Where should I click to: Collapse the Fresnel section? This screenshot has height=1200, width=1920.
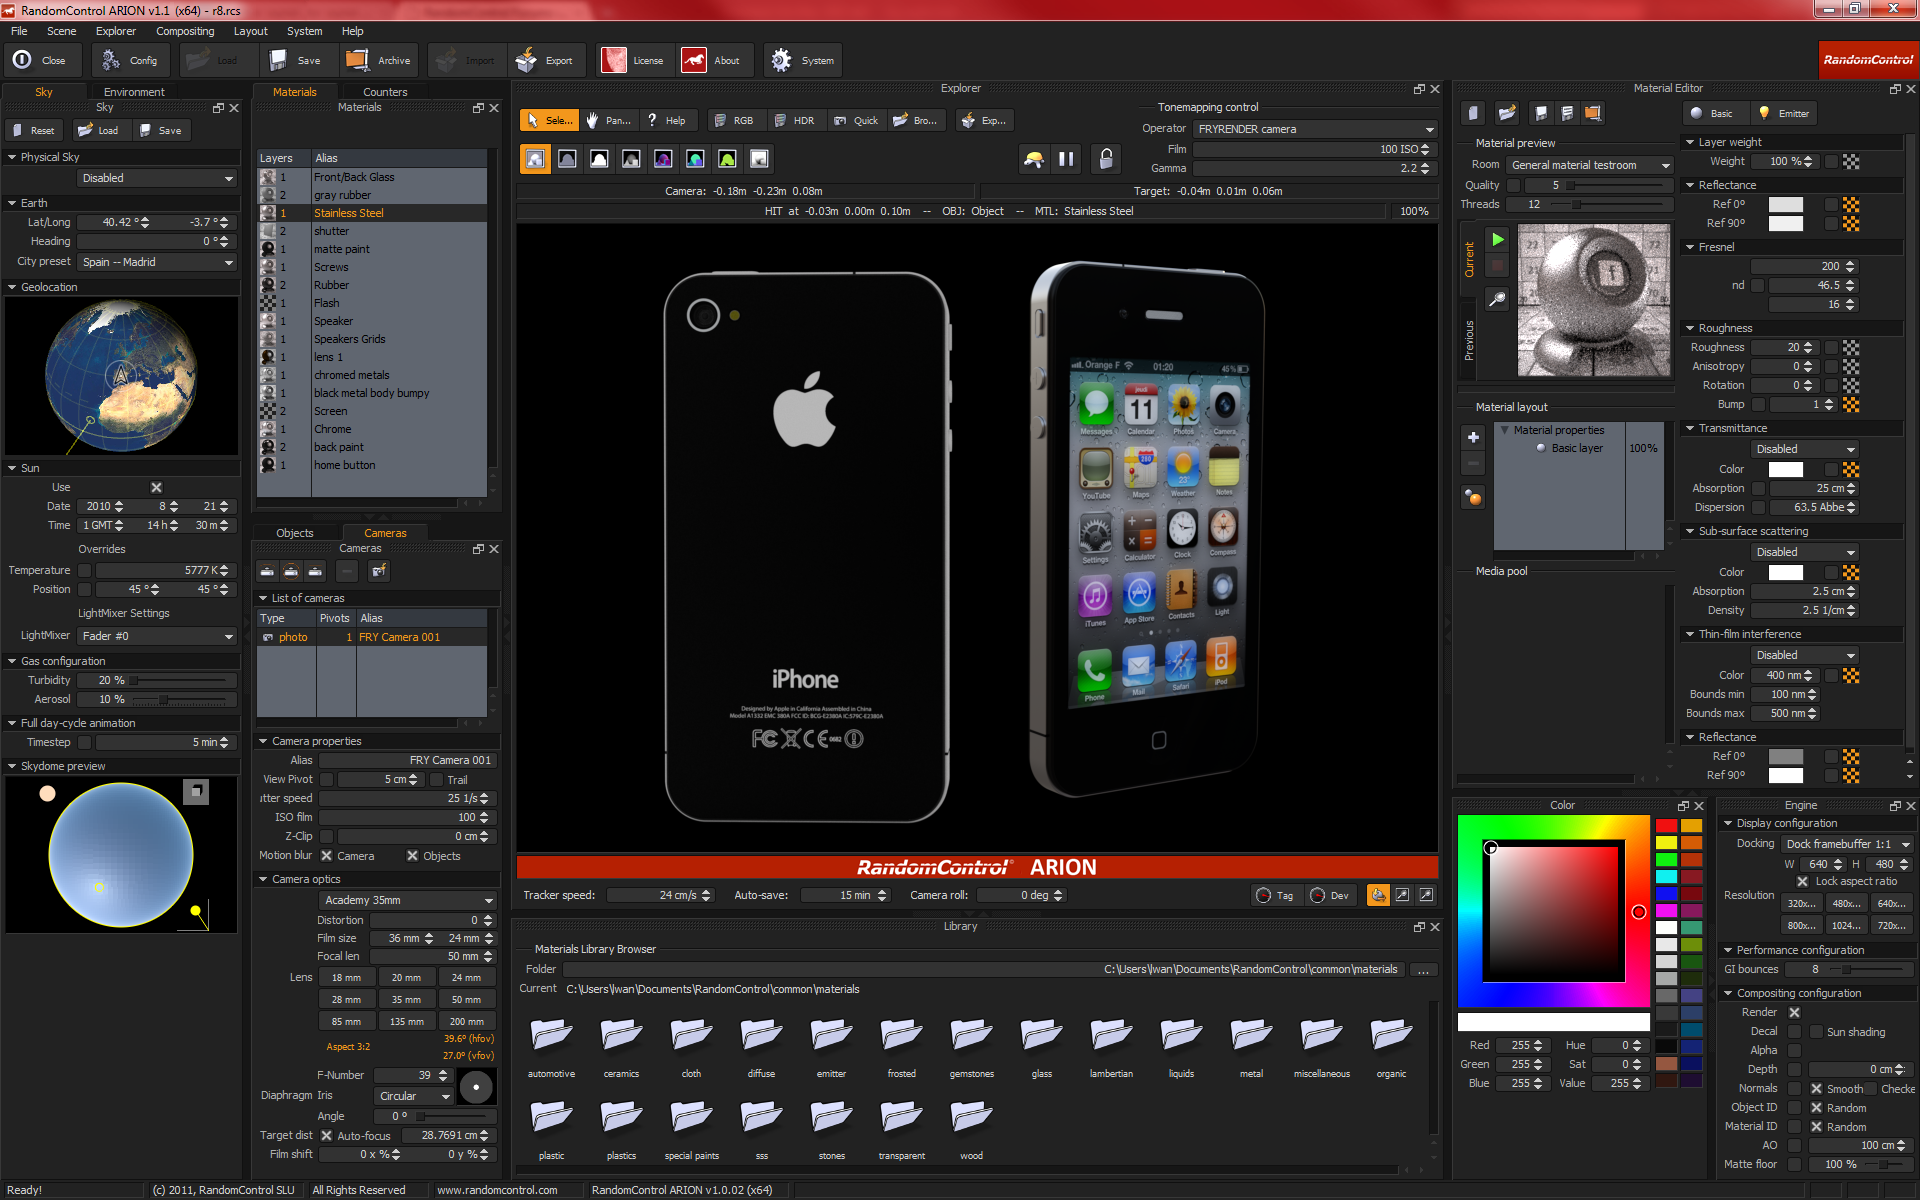point(1690,247)
